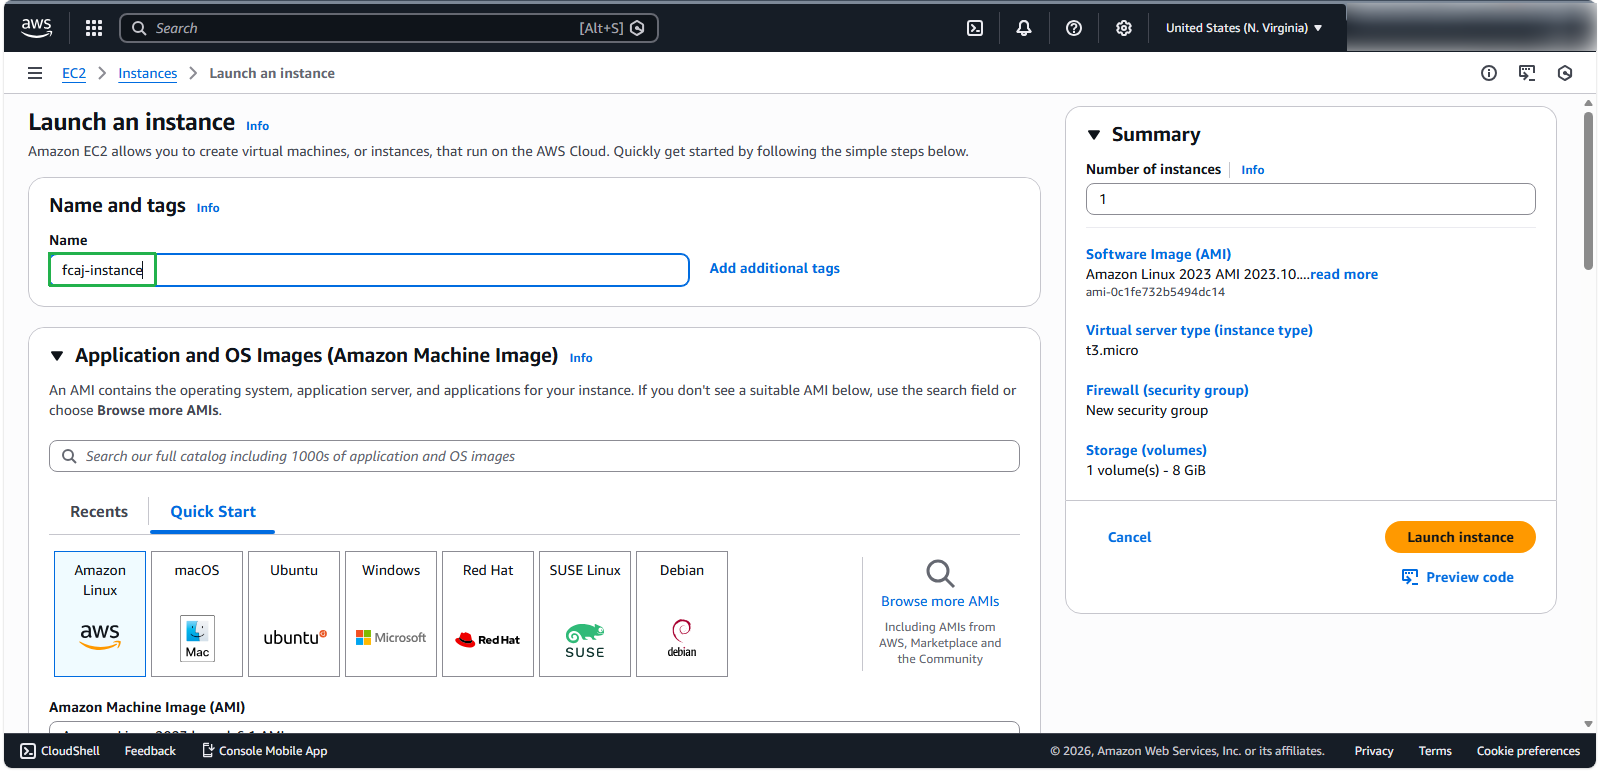Open the tutorials panel icon
Screen dimensions: 1600x772
tap(1527, 73)
